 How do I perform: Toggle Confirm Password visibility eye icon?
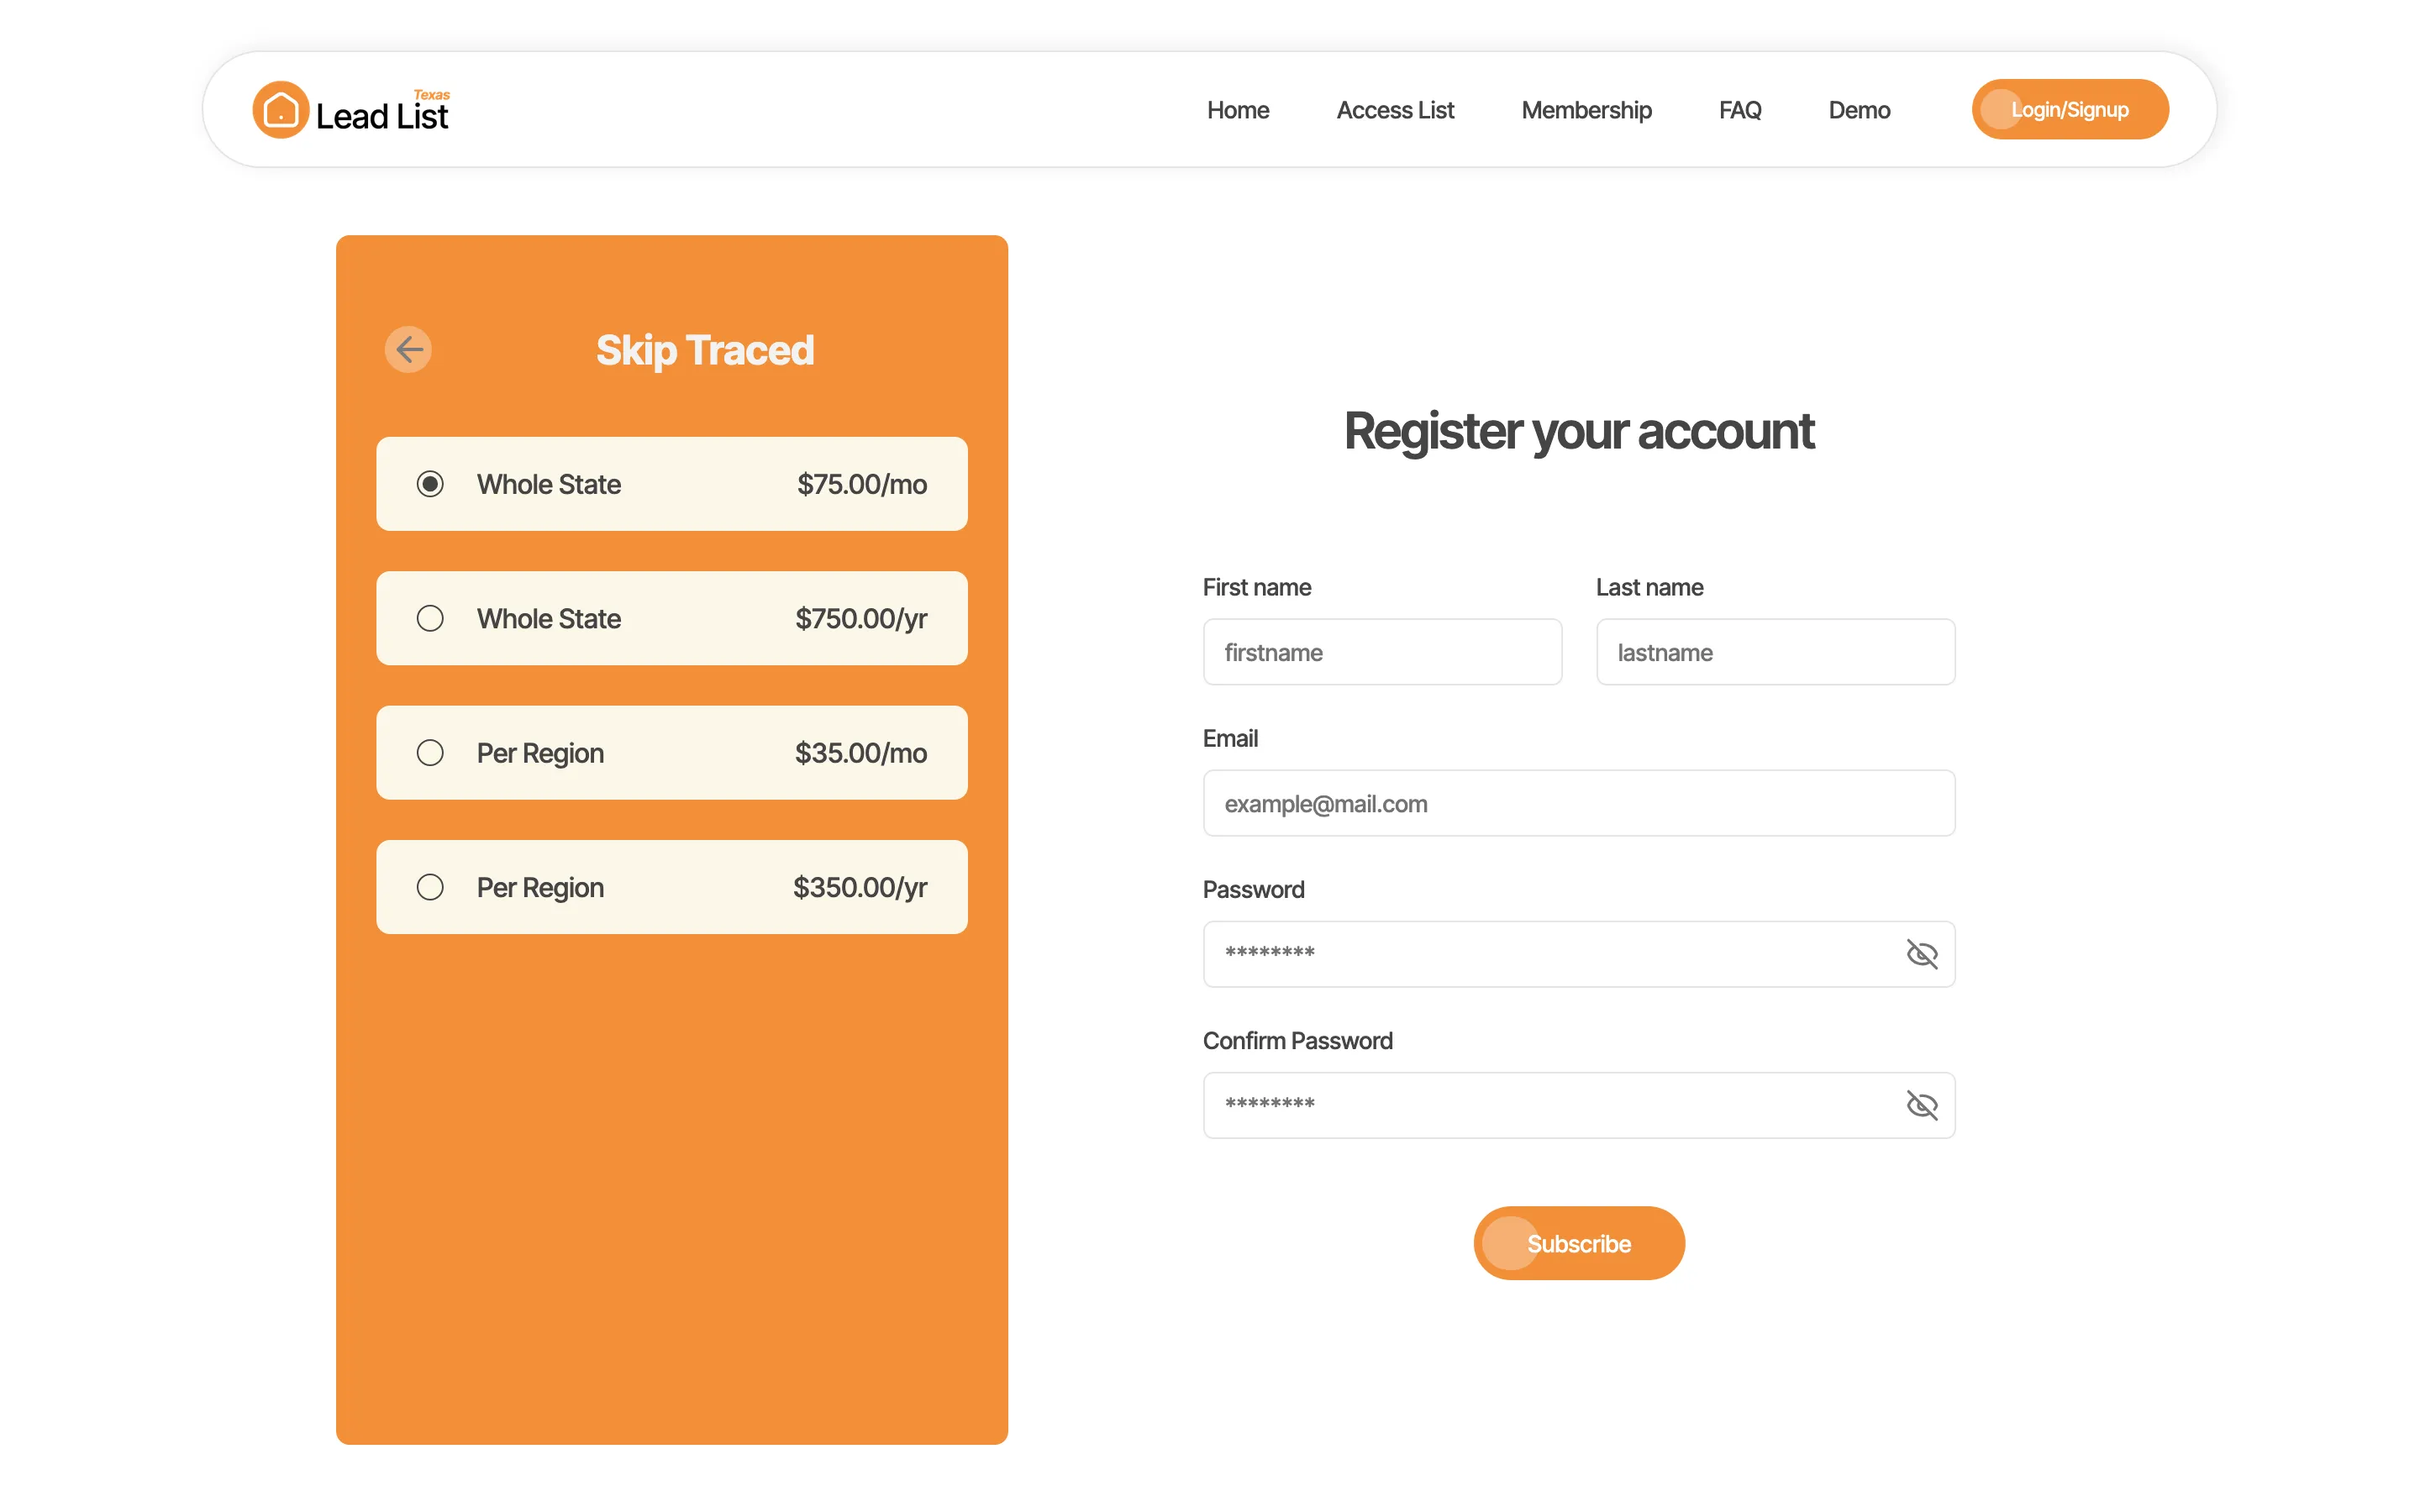1921,1105
